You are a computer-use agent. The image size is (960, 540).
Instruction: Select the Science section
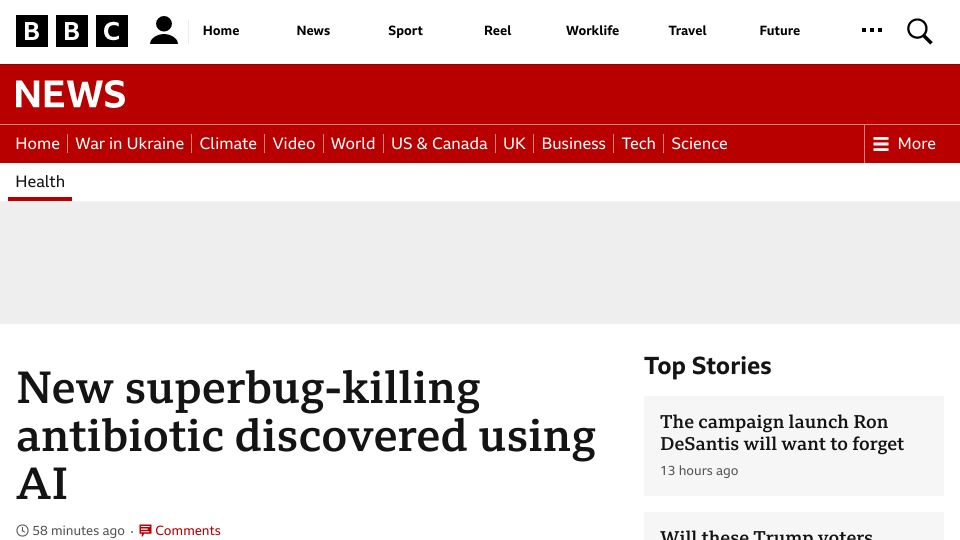[699, 143]
